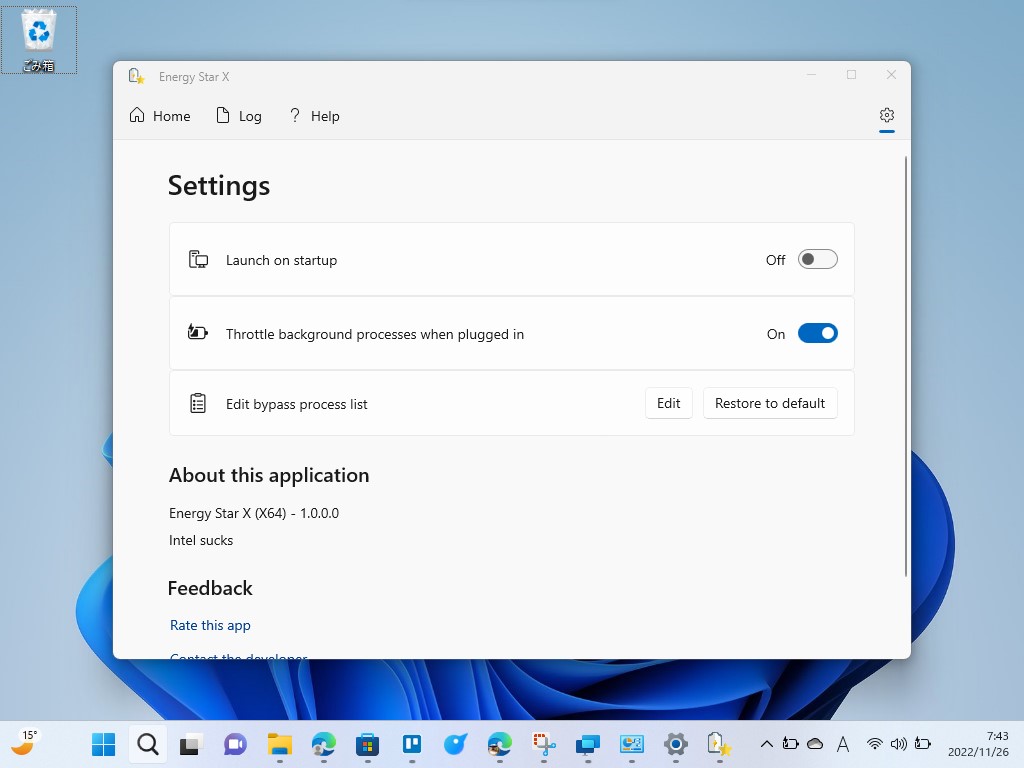Open Trello from taskbar
This screenshot has height=768, width=1024.
tap(411, 744)
